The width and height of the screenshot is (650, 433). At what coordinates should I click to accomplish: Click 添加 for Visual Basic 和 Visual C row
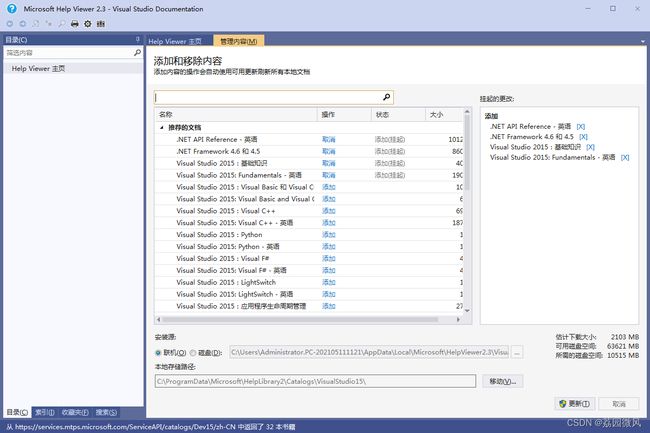(329, 187)
